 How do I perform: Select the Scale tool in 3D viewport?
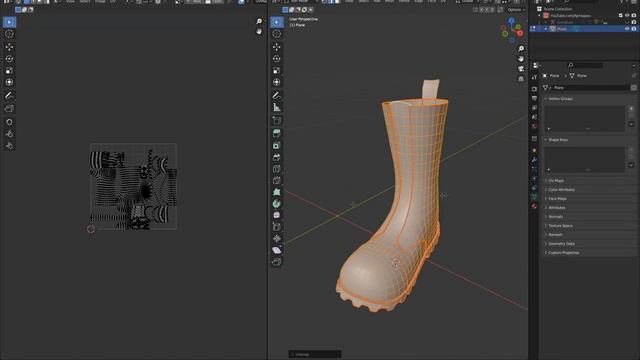click(277, 71)
